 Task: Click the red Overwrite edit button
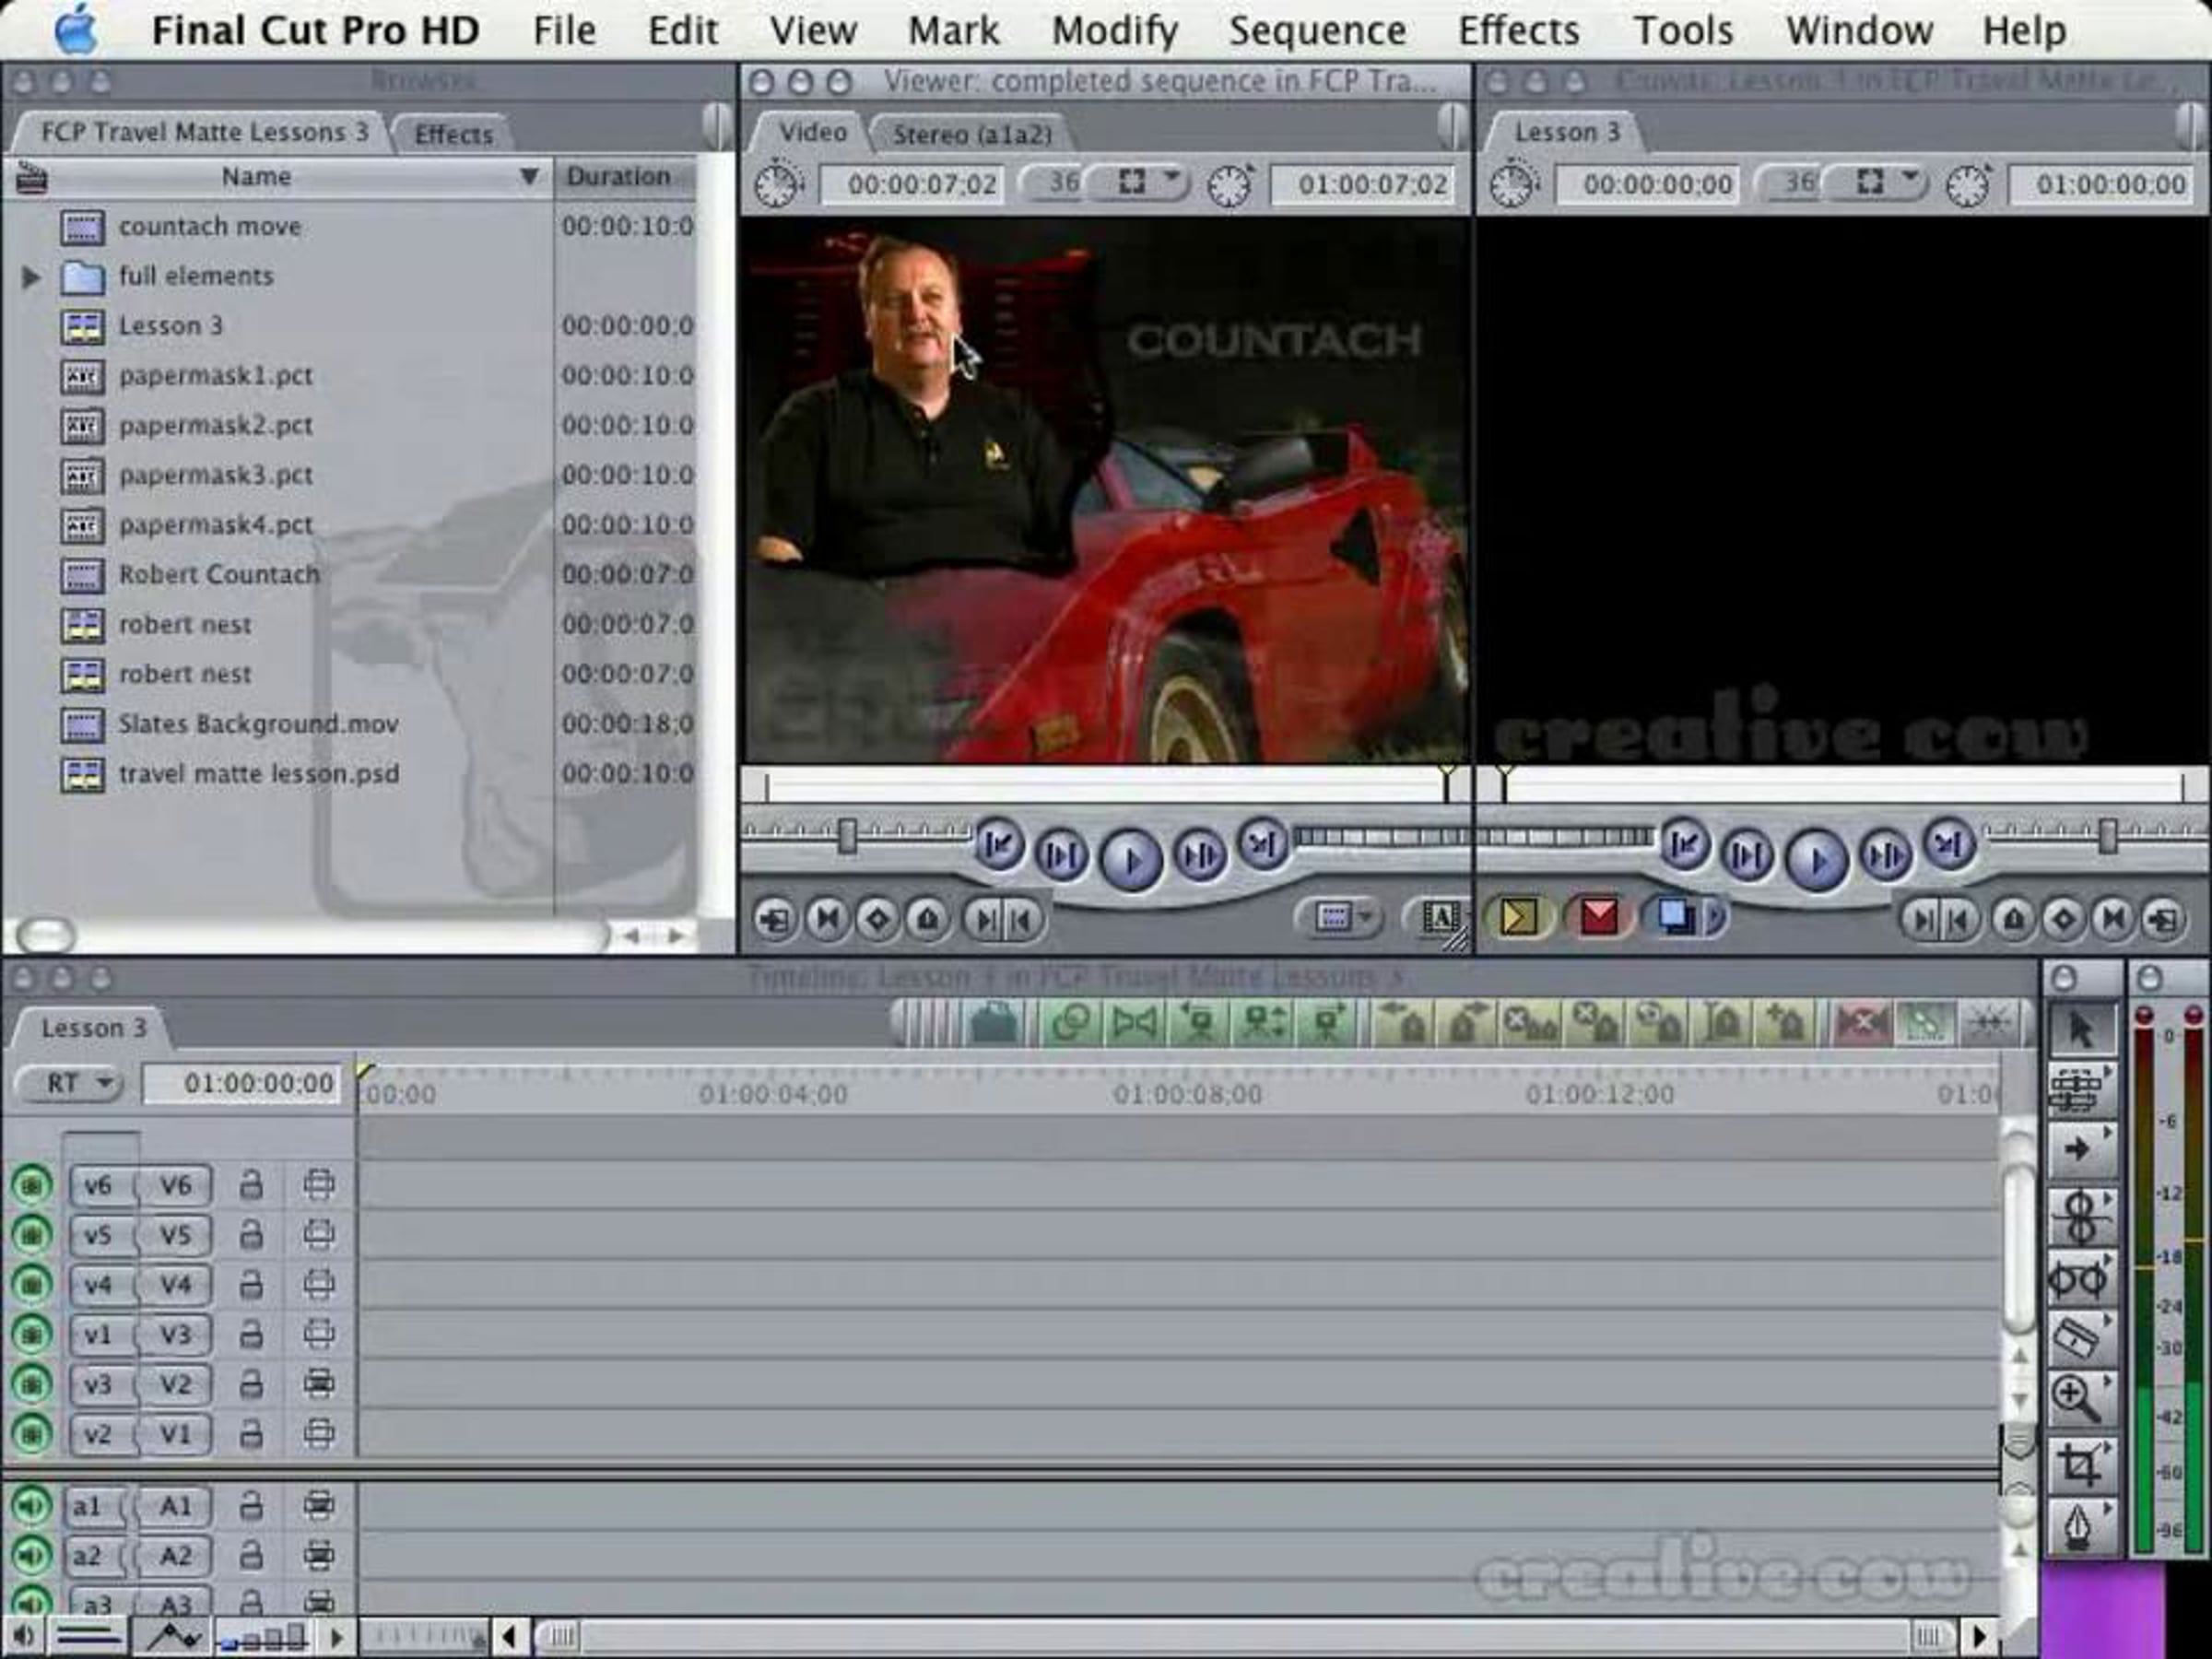(x=1599, y=917)
